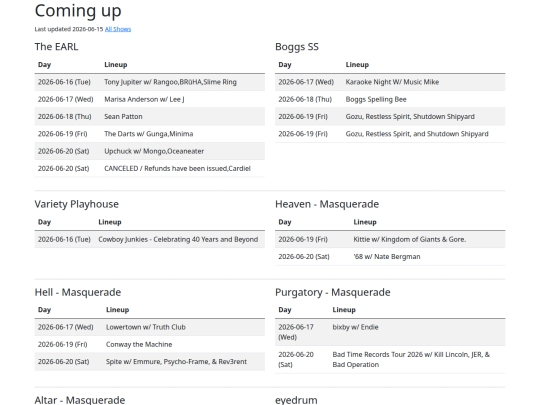Open the All Shows link

(x=118, y=29)
